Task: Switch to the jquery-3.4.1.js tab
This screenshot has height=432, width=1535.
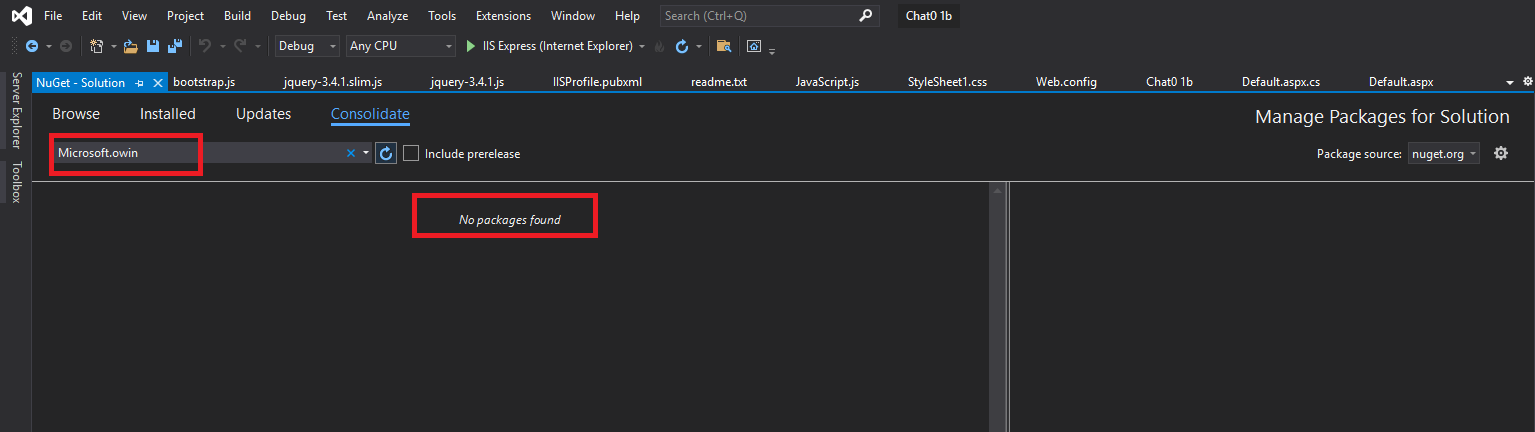Action: [x=467, y=82]
